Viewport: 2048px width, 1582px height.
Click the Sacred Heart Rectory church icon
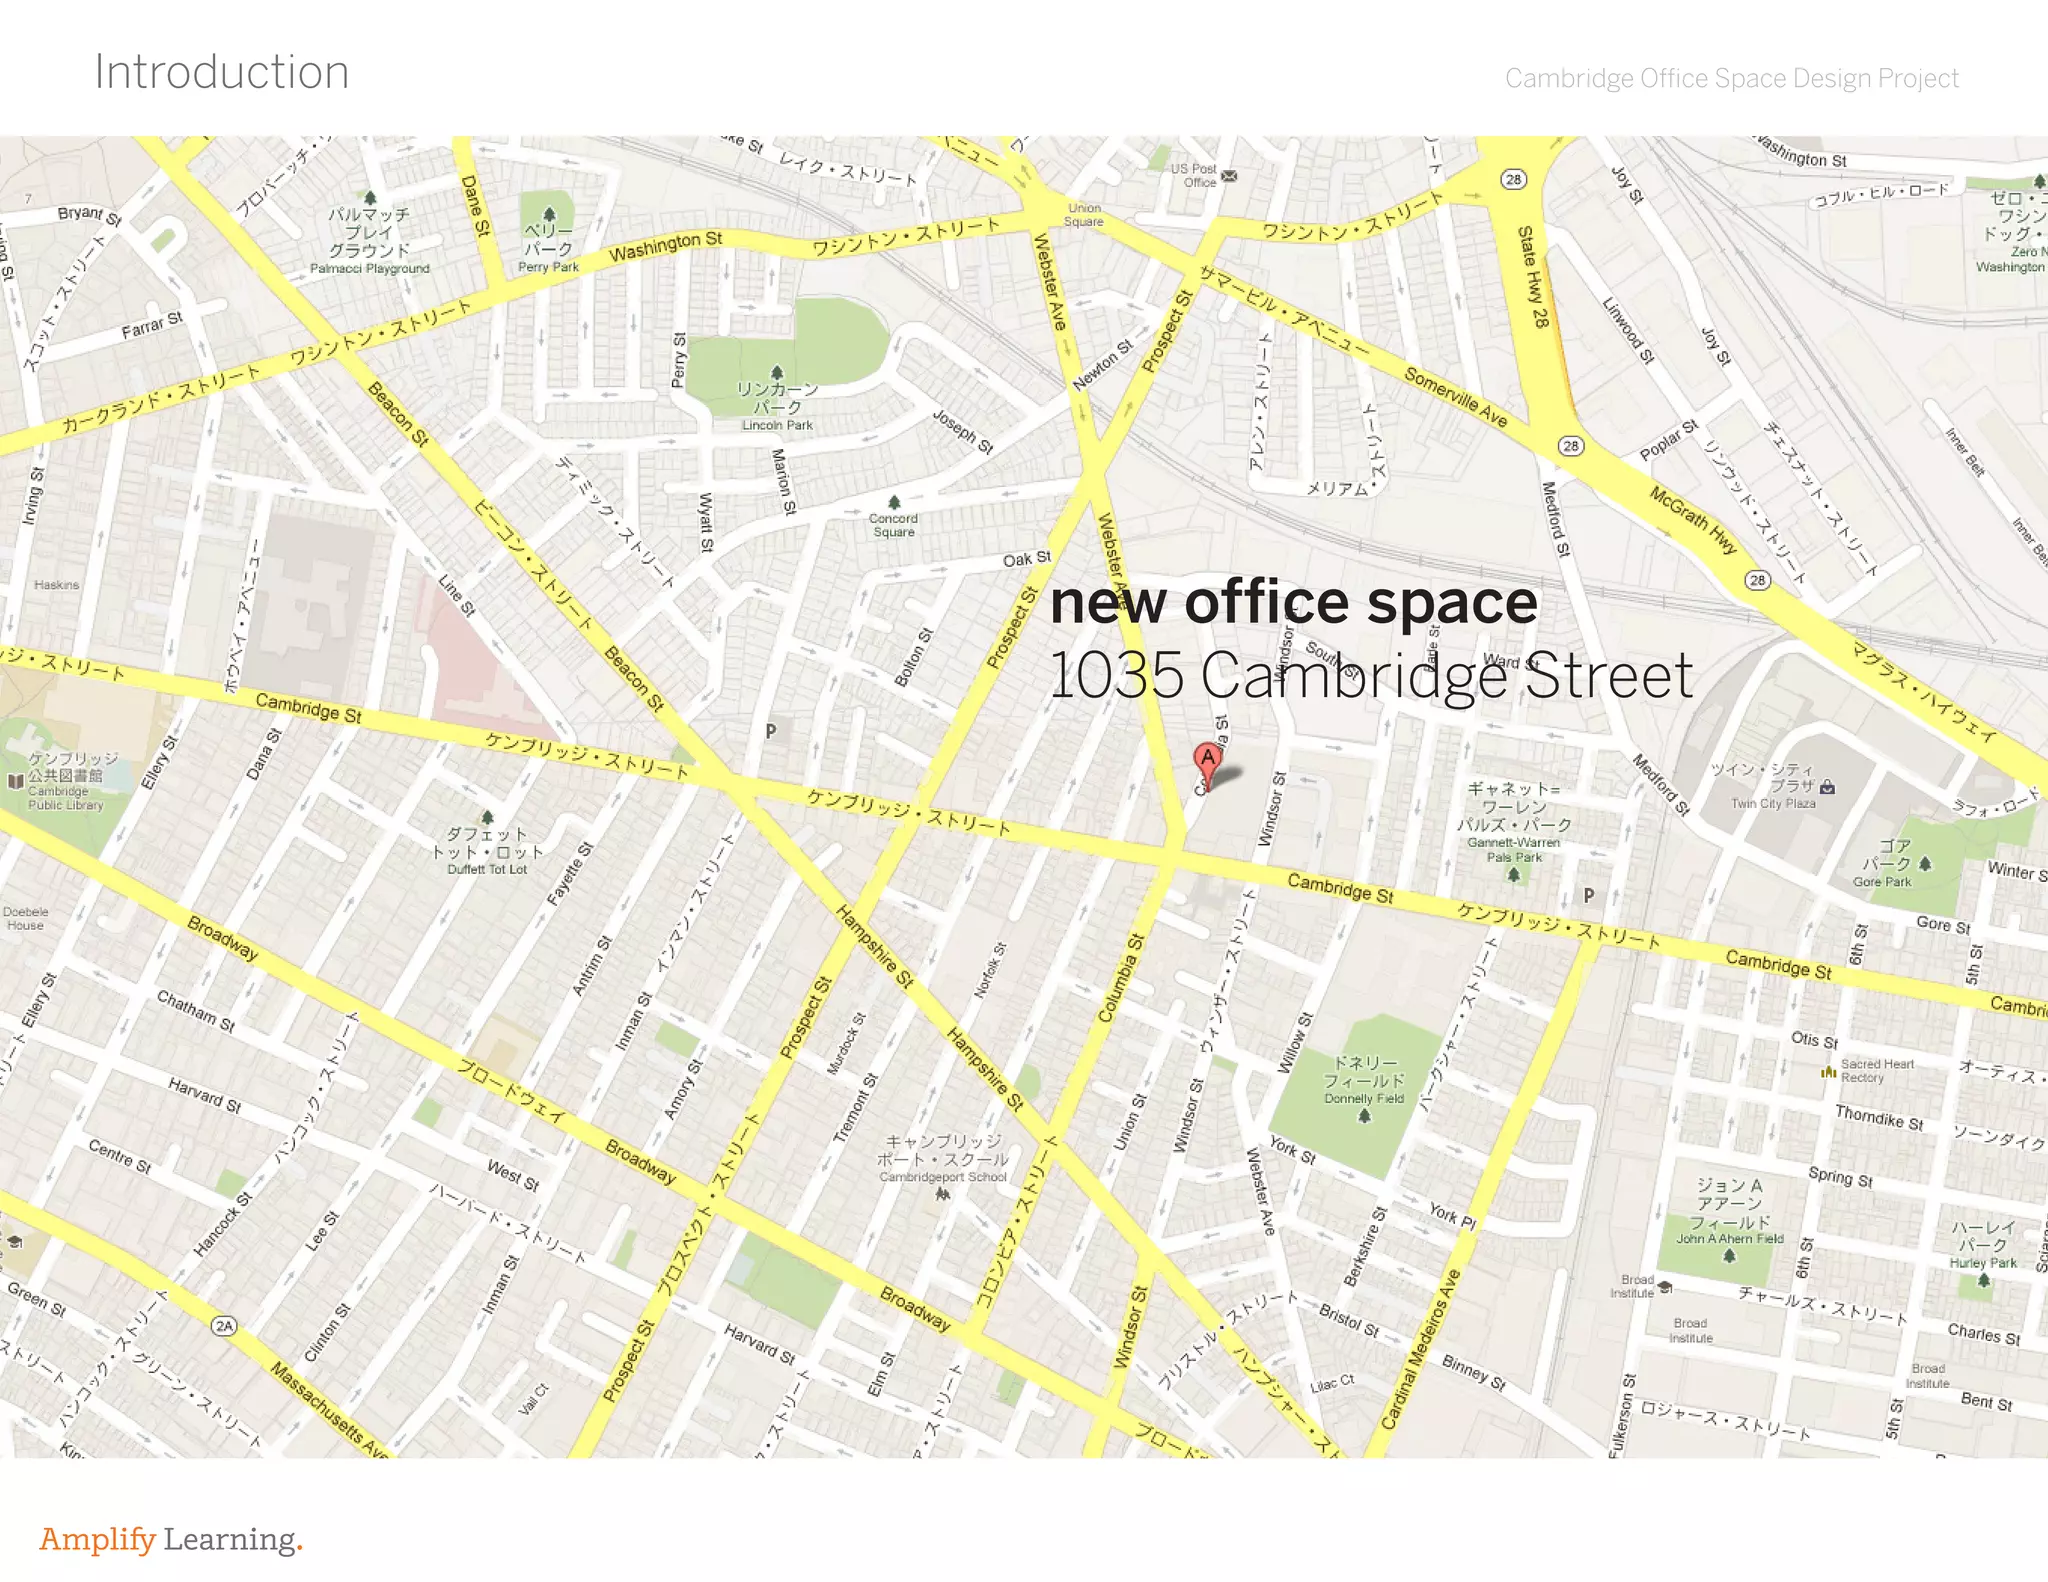pyautogui.click(x=1828, y=1072)
